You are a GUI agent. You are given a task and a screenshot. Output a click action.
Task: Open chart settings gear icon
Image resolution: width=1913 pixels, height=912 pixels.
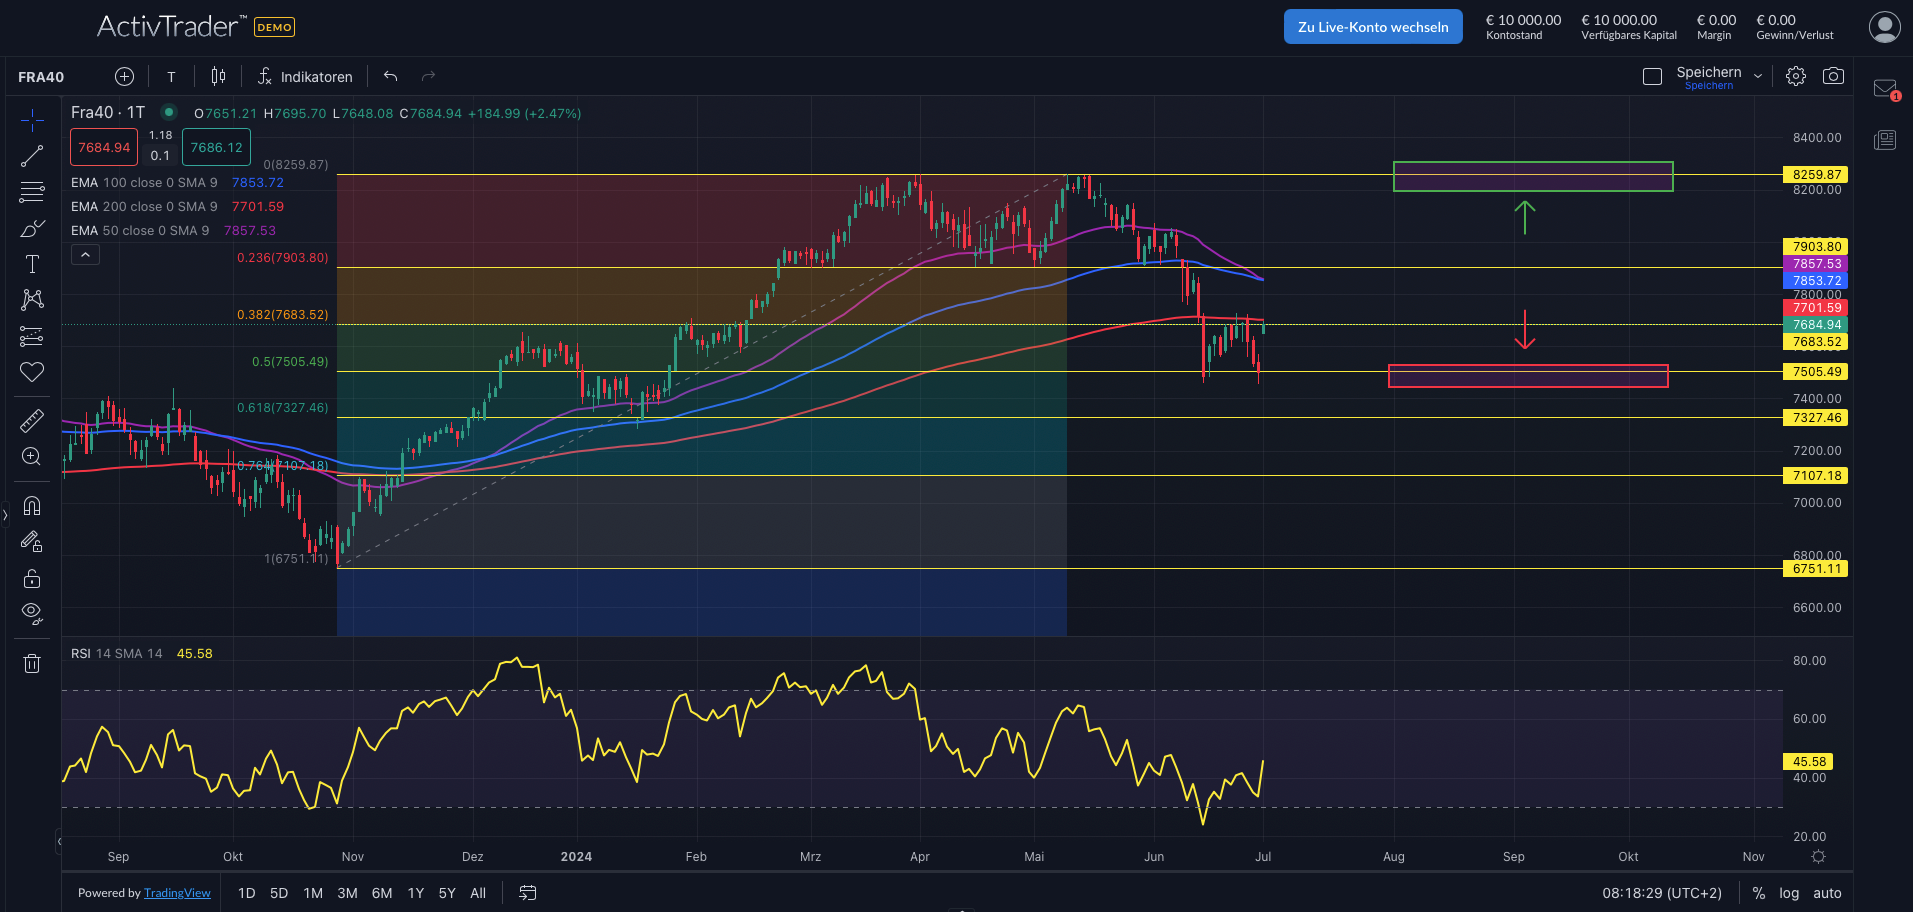(1796, 76)
